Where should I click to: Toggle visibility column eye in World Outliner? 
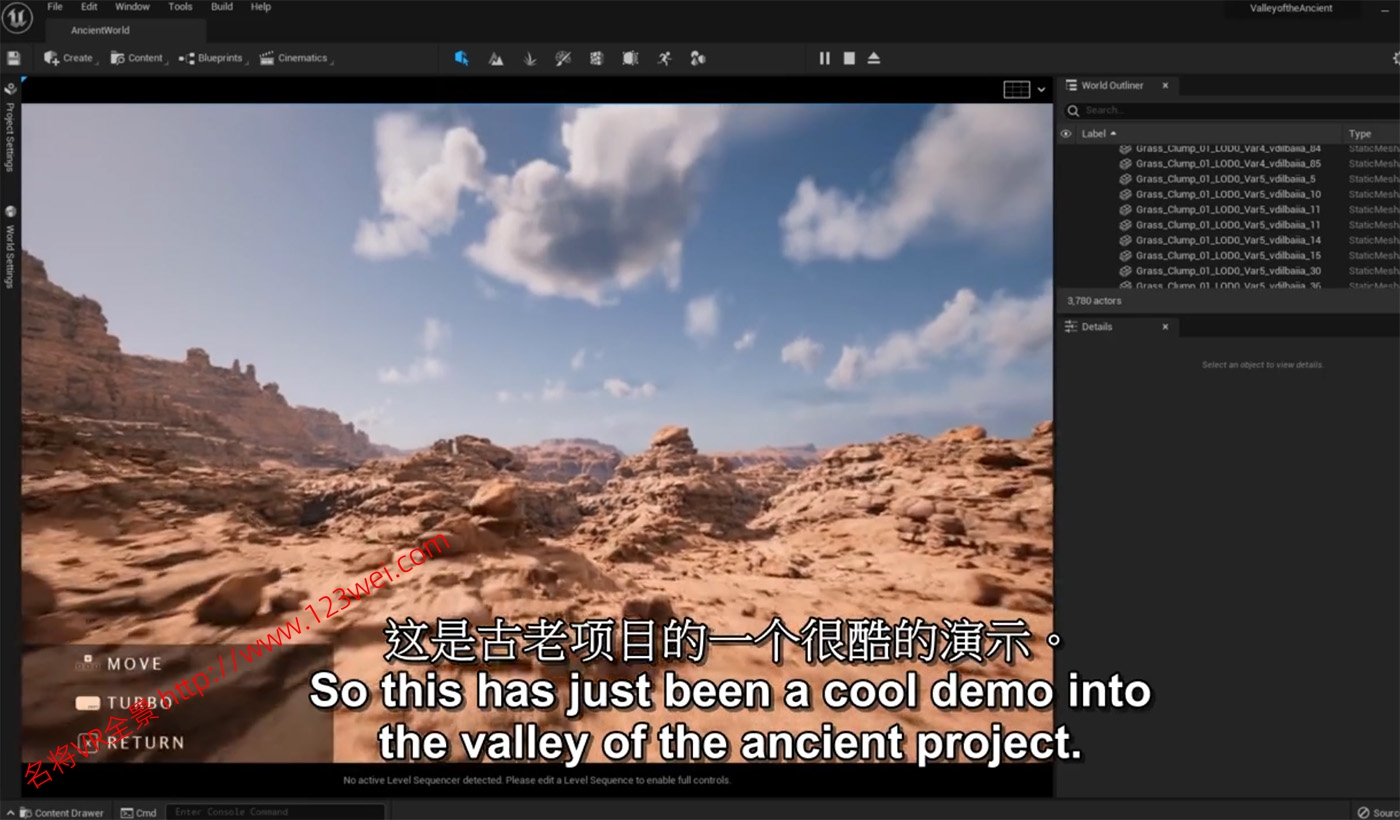[x=1065, y=133]
